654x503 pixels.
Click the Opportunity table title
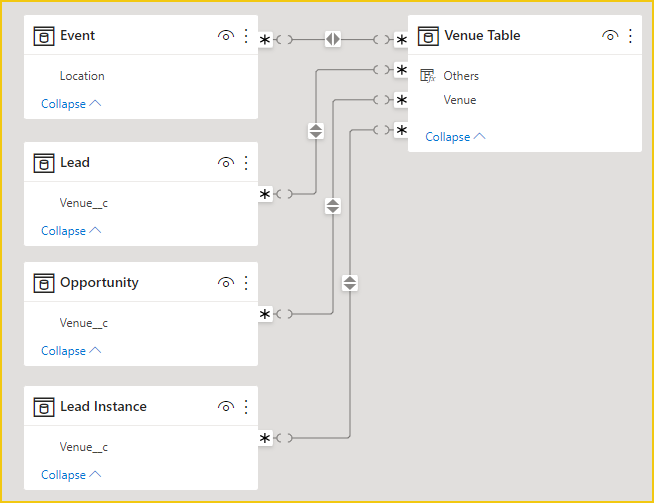click(99, 283)
